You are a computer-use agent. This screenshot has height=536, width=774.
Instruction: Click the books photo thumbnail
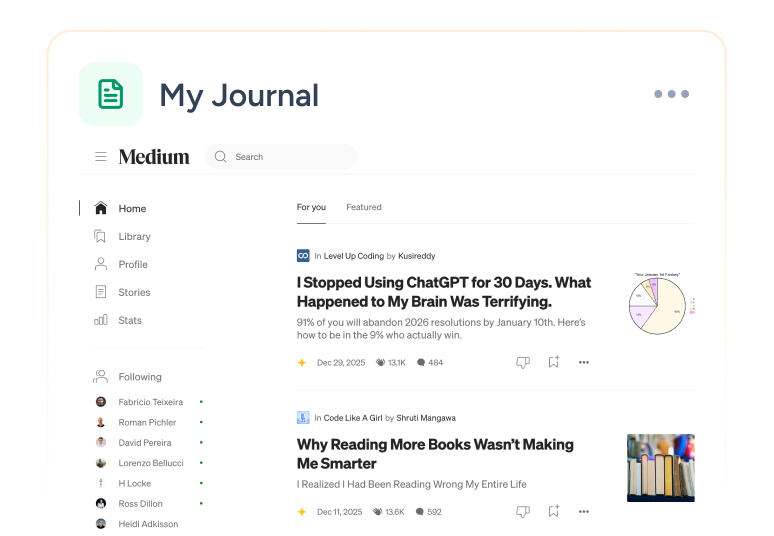tap(661, 468)
